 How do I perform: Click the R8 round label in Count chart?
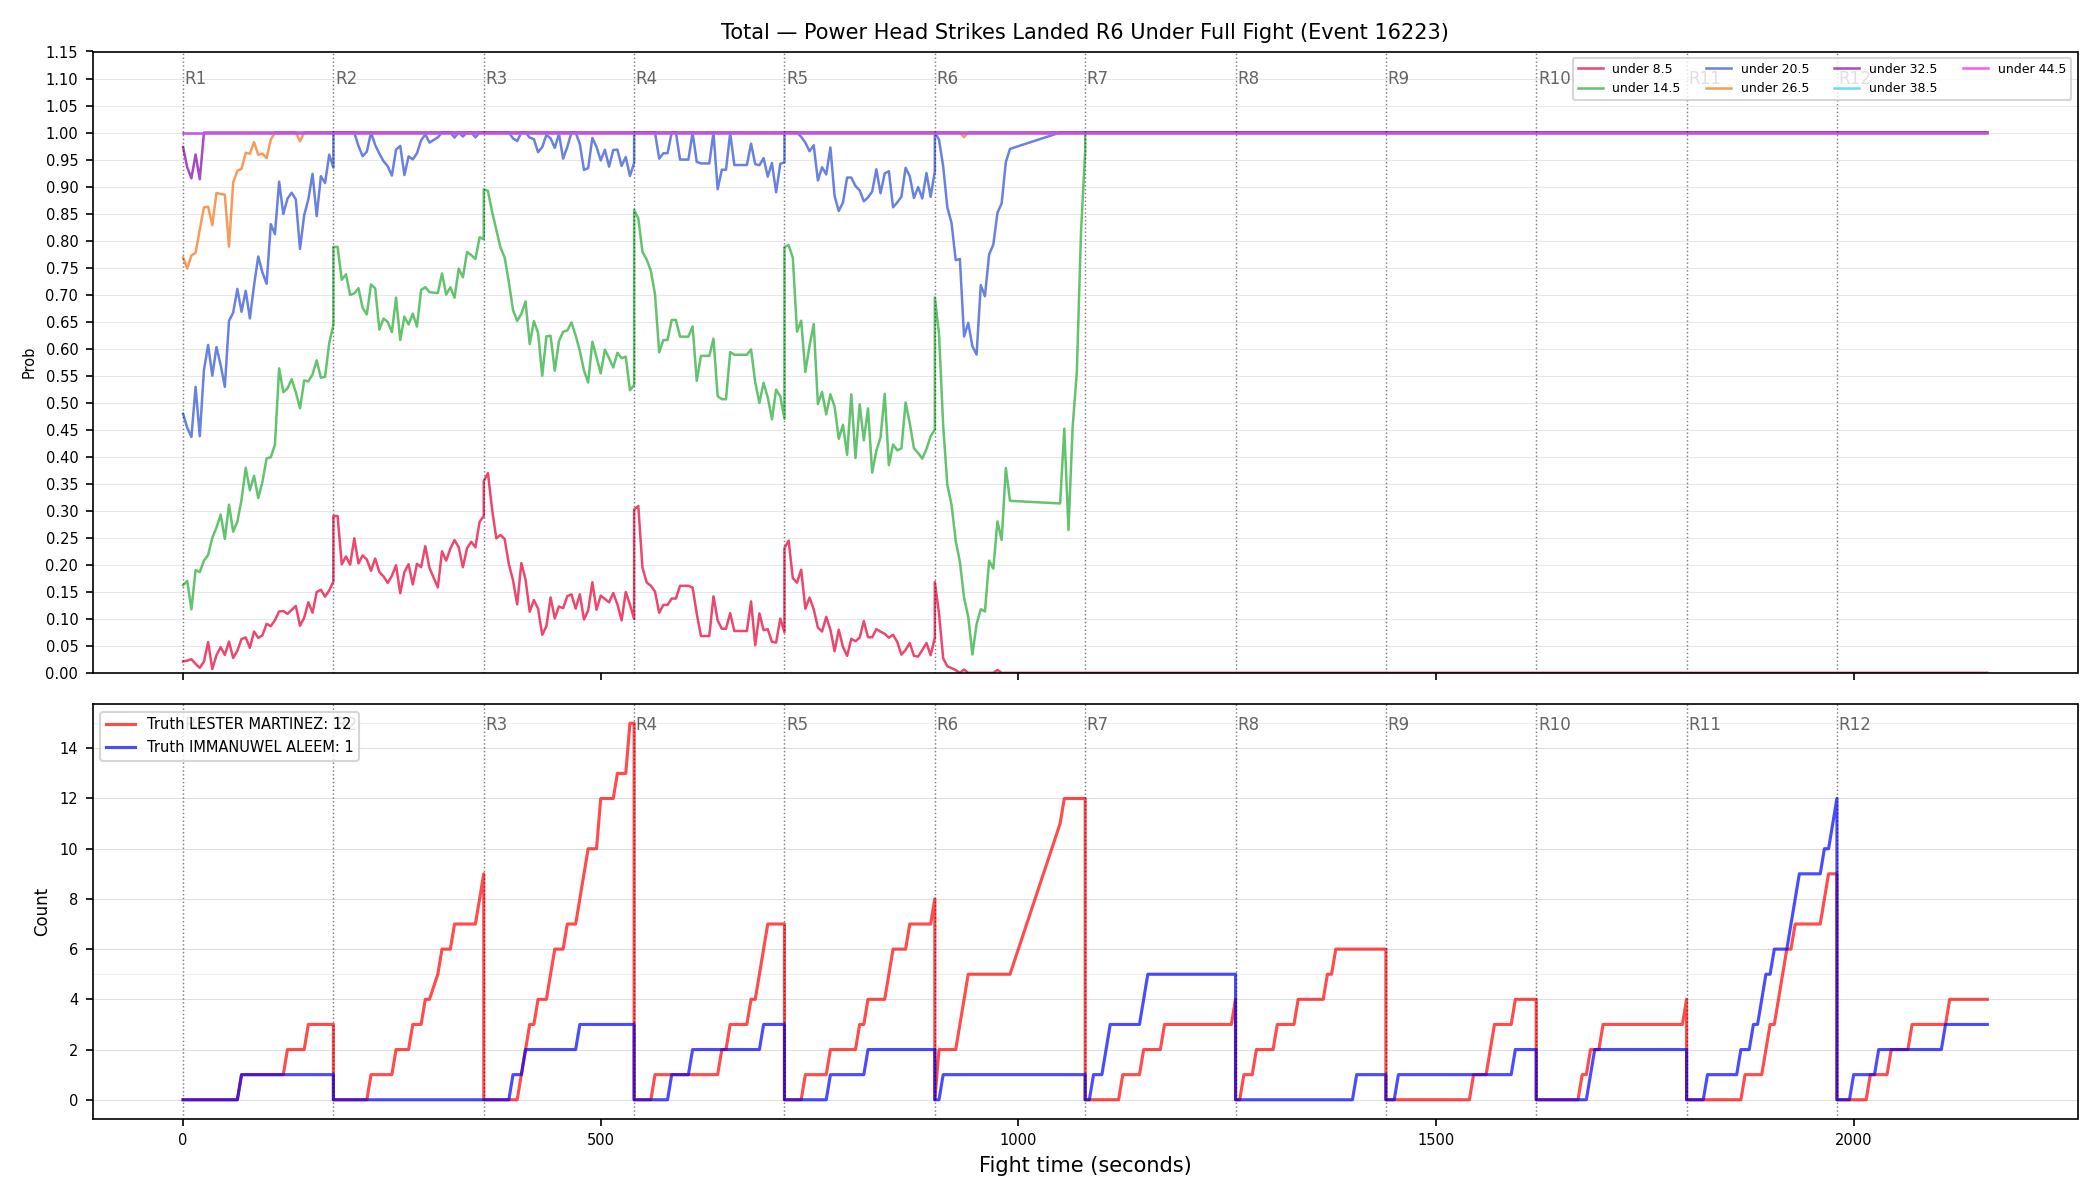click(1248, 724)
